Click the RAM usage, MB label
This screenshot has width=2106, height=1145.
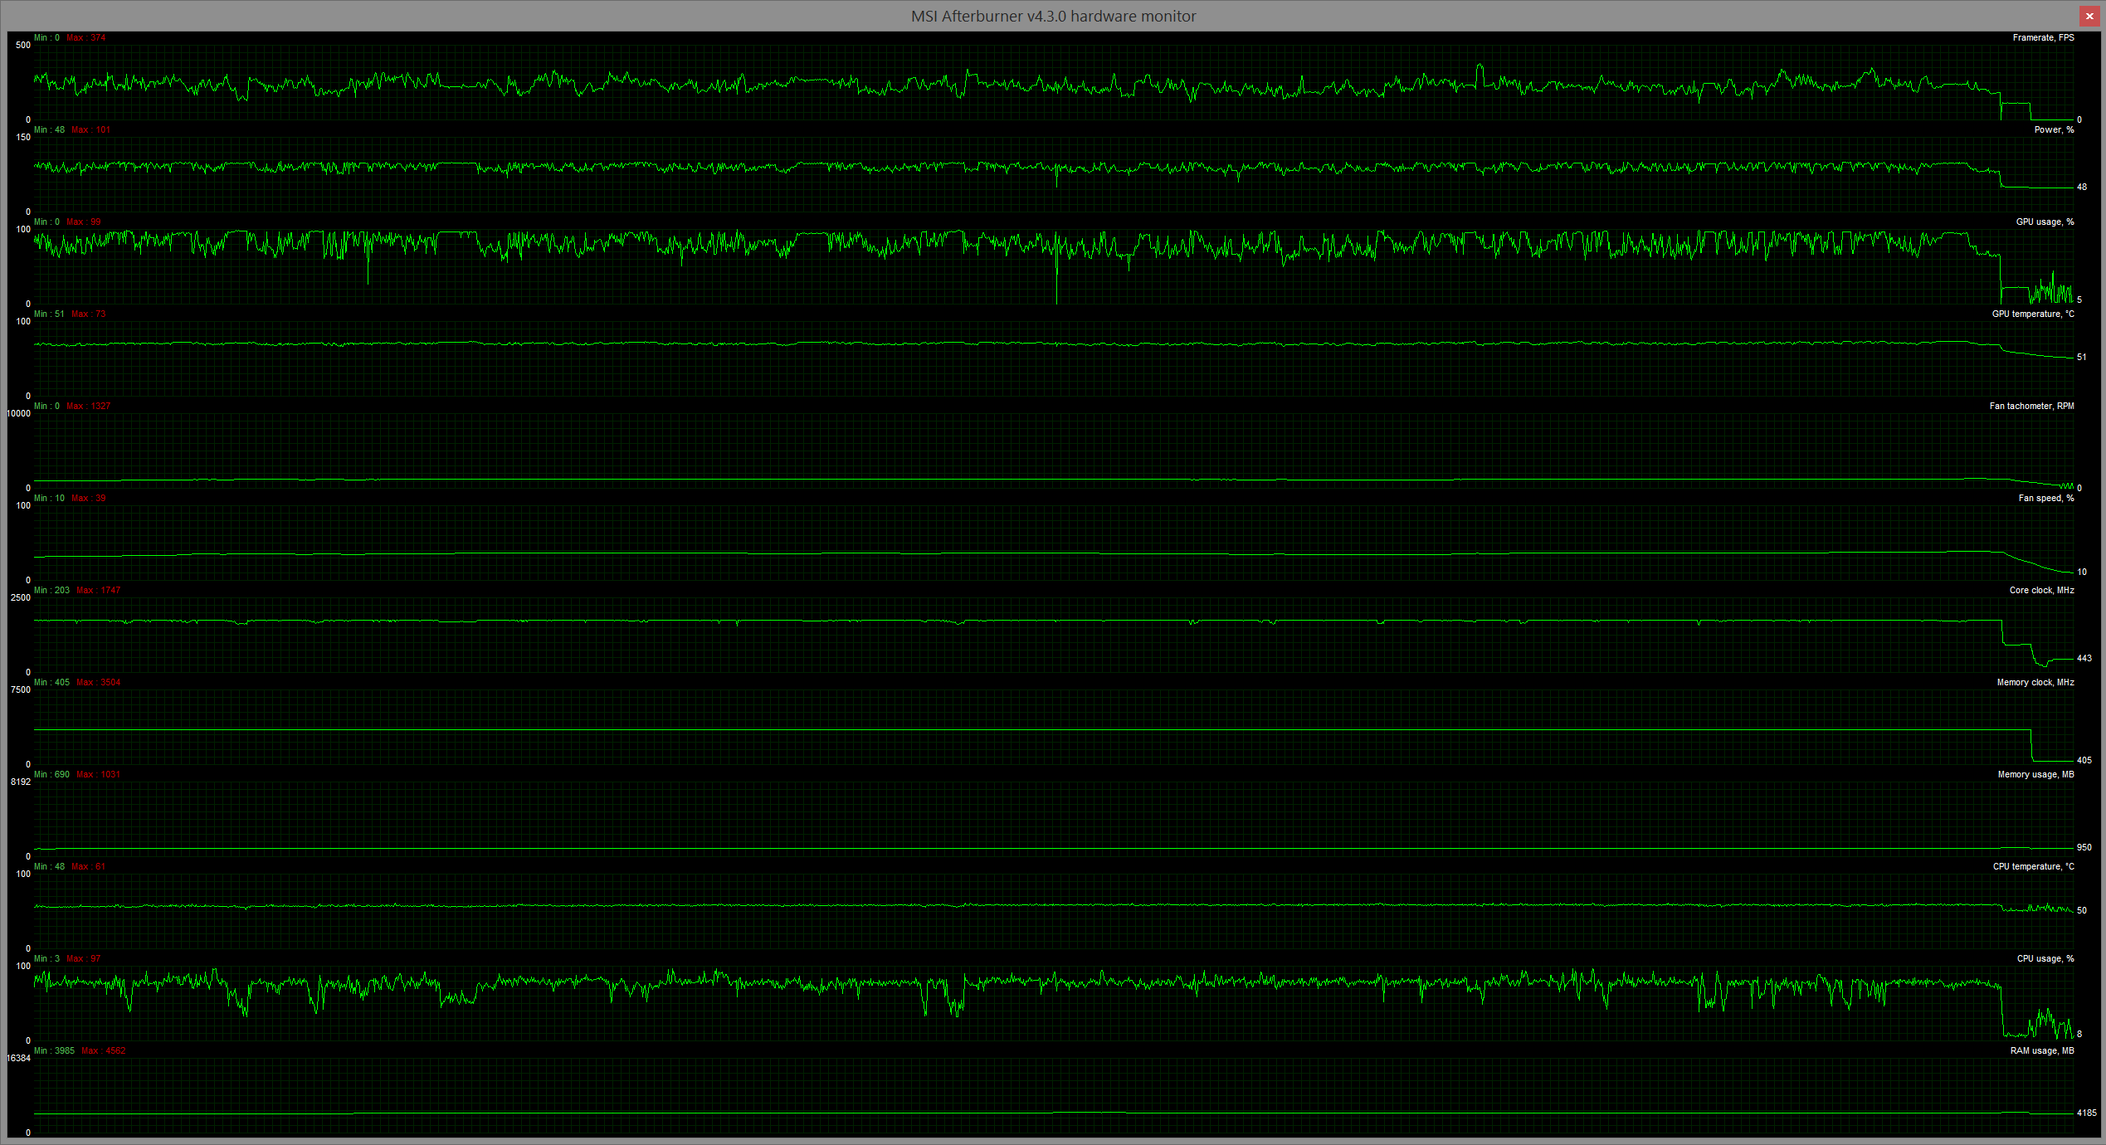(x=2041, y=1050)
